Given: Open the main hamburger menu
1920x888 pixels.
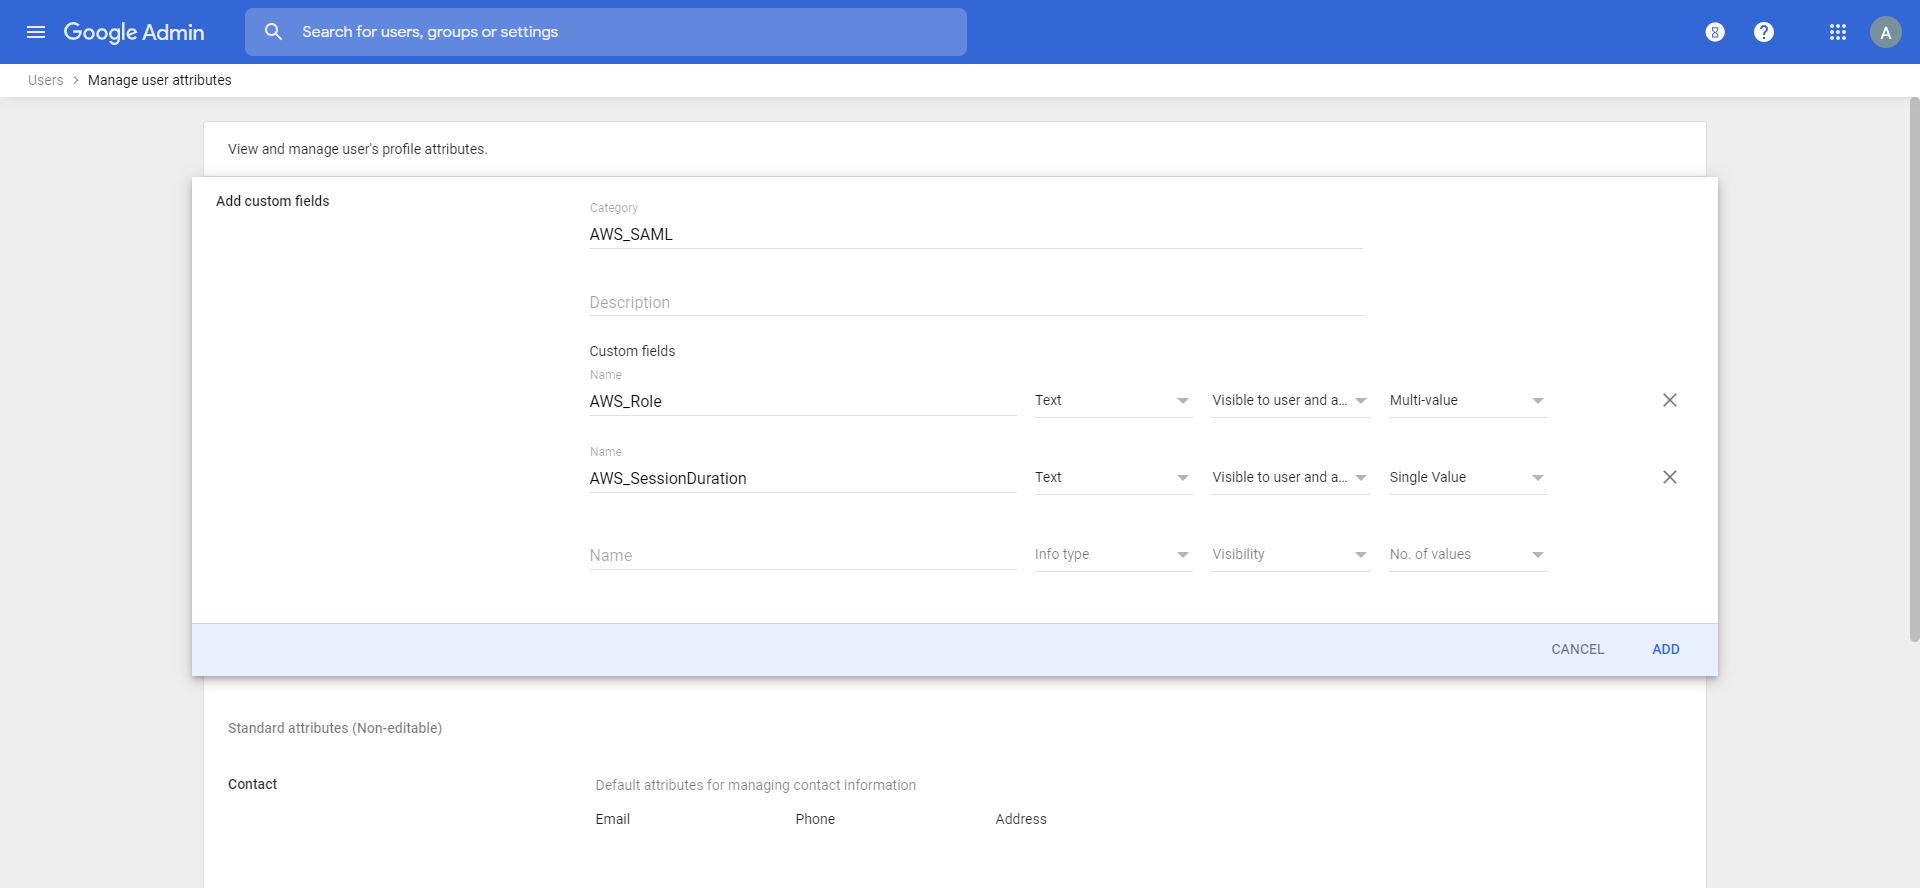Looking at the screenshot, I should 36,32.
